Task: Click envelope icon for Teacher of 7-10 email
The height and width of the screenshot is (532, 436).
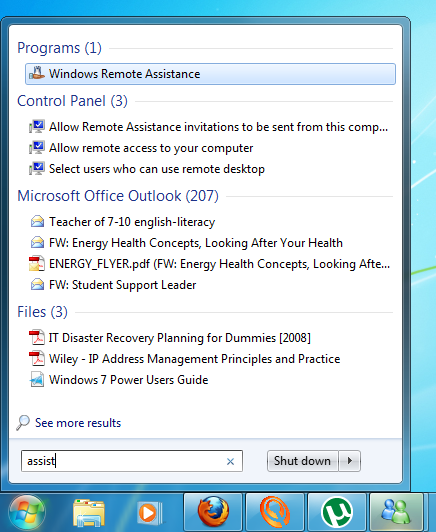Action: (x=37, y=222)
